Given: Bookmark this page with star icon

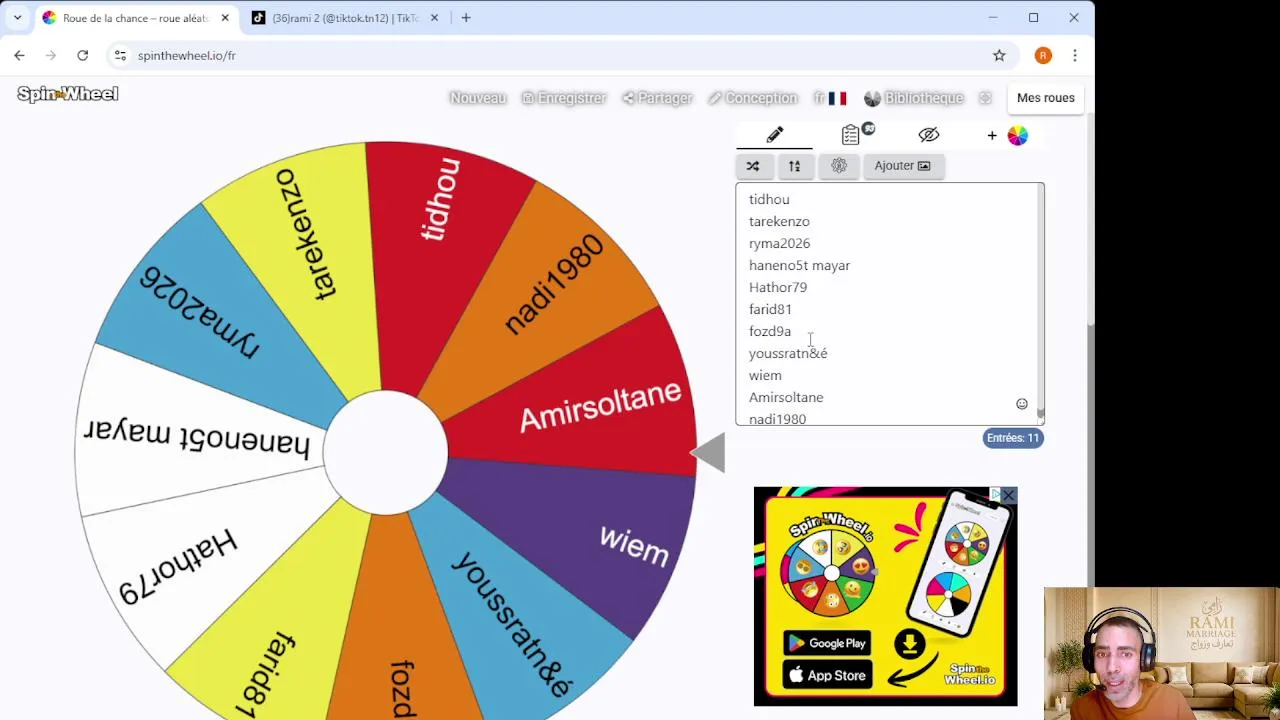Looking at the screenshot, I should point(999,55).
